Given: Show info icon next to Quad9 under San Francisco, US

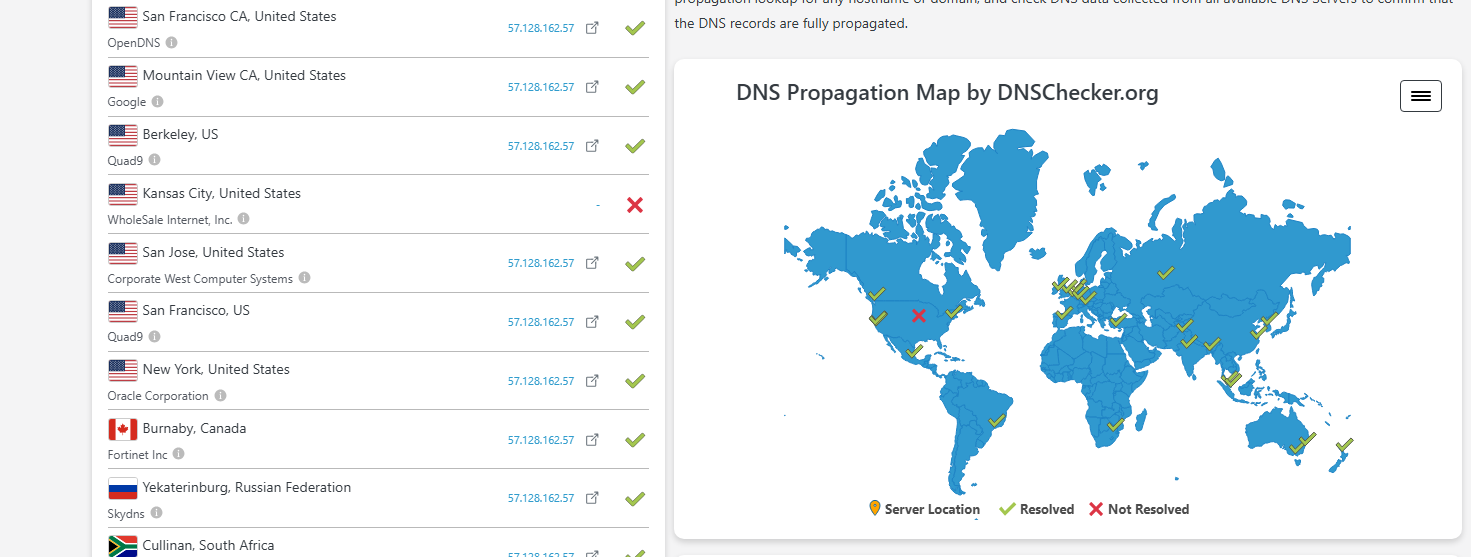Looking at the screenshot, I should pos(154,337).
